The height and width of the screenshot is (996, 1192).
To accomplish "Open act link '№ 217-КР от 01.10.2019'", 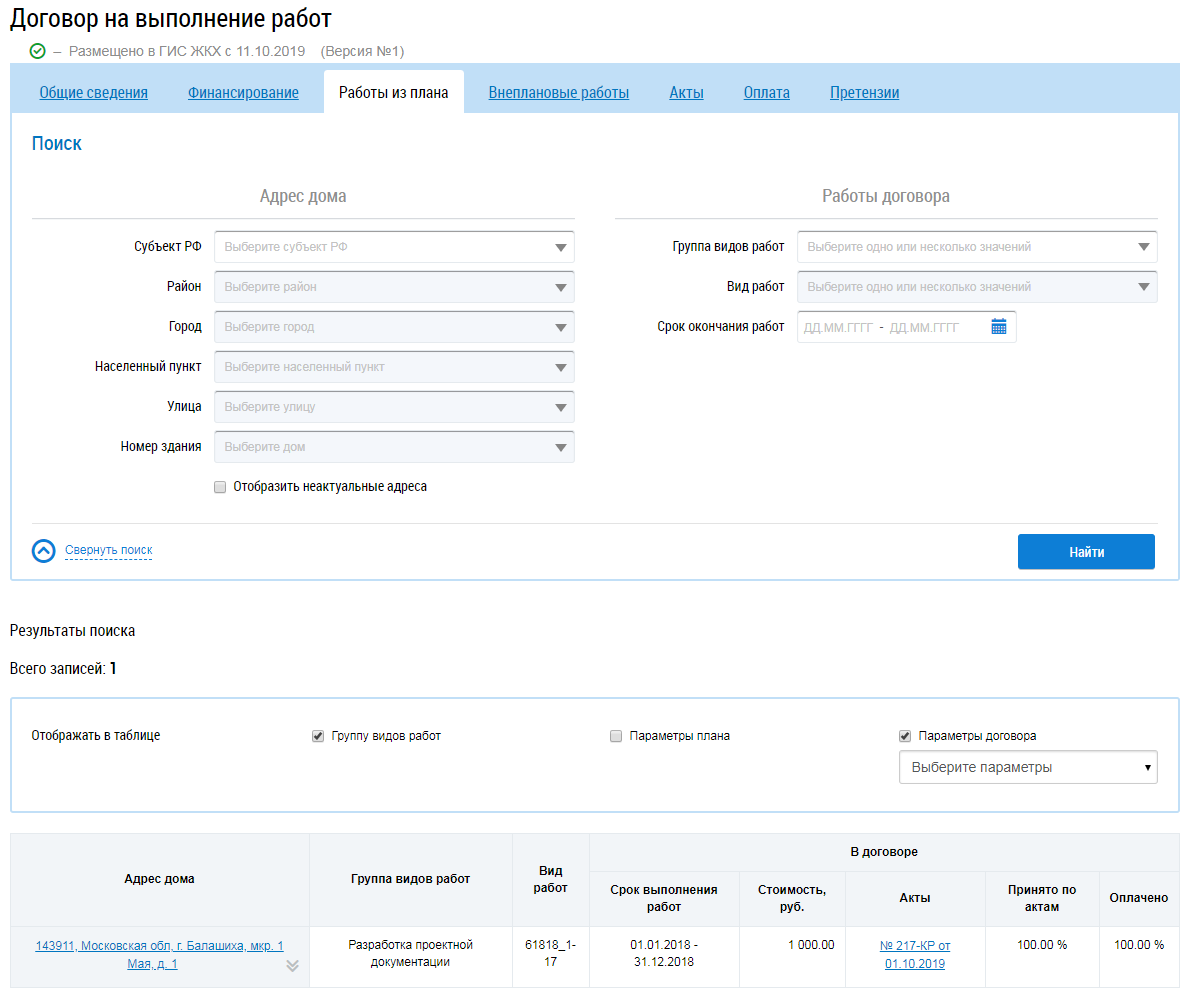I will [x=915, y=955].
